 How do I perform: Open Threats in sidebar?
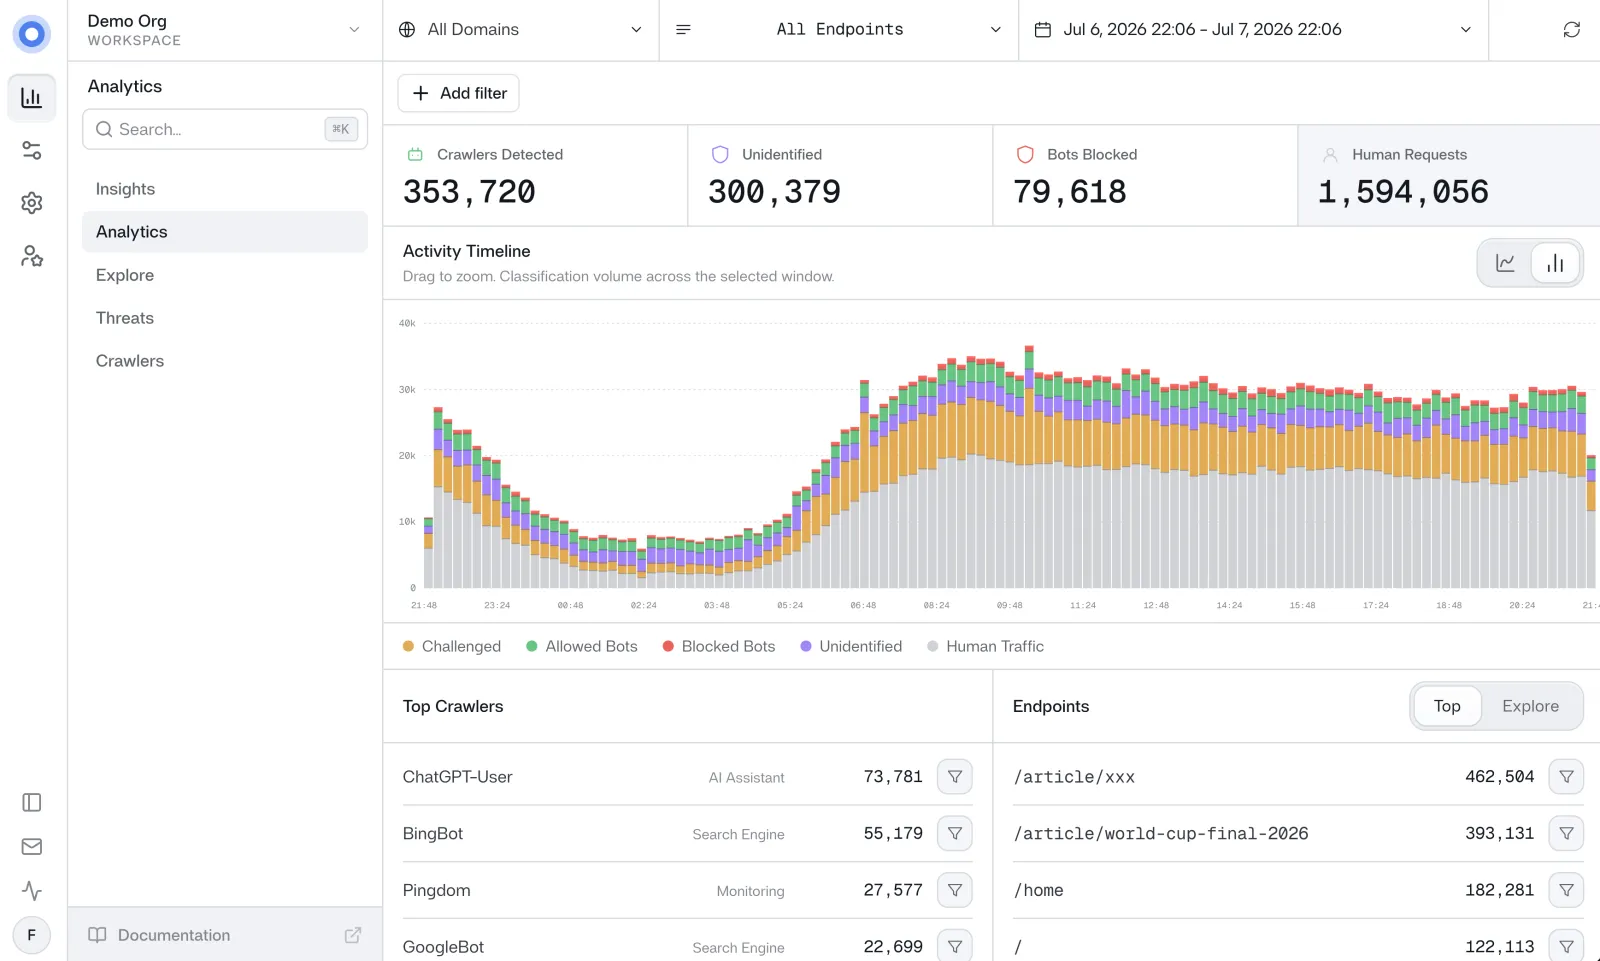225,318
